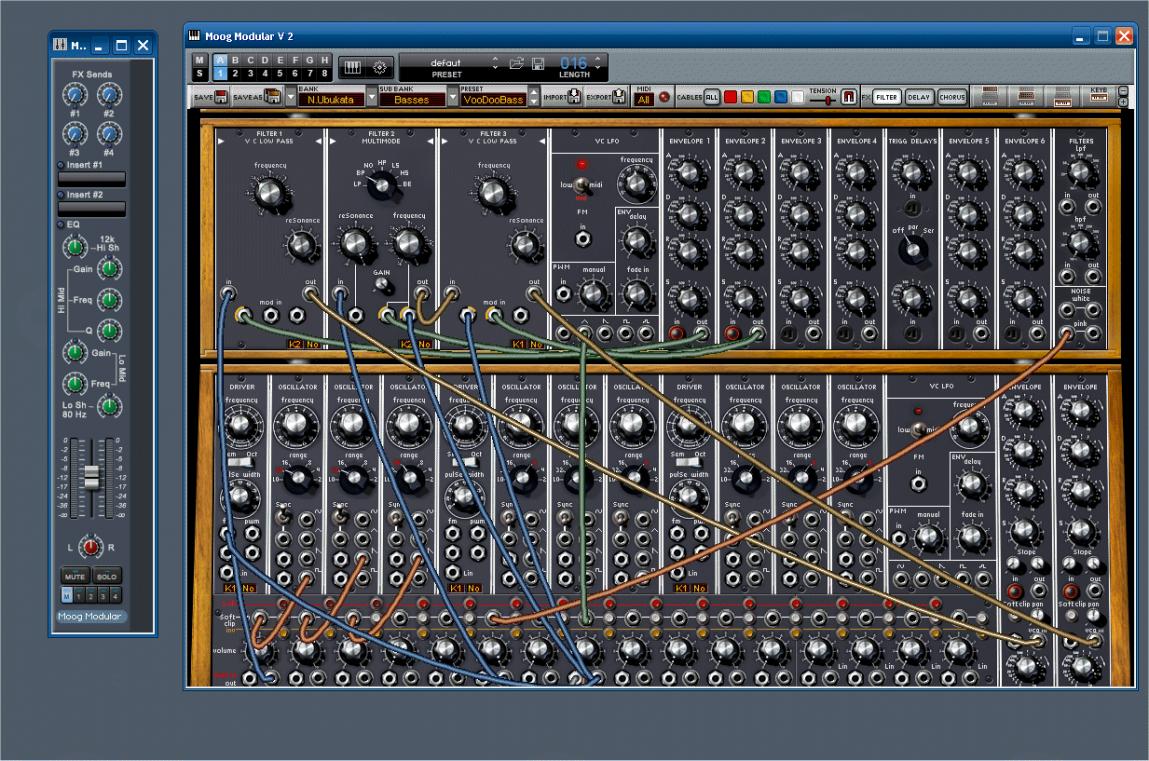Viewport: 1149px width, 761px height.
Task: Click the minus zoom button at toolbar right
Action: tap(1122, 91)
